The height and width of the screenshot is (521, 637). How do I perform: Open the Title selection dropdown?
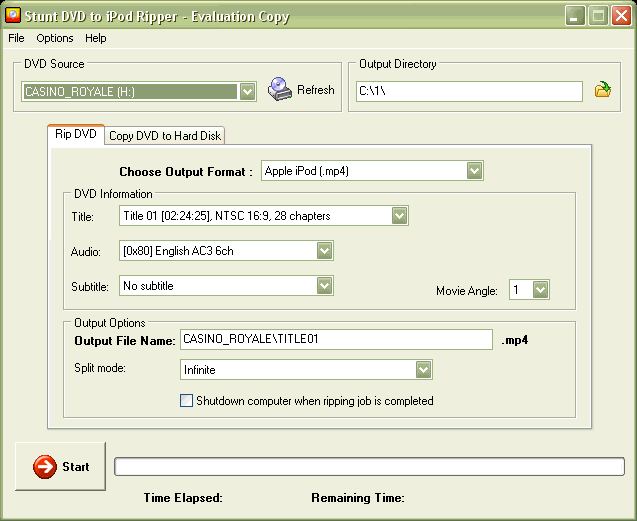click(399, 215)
